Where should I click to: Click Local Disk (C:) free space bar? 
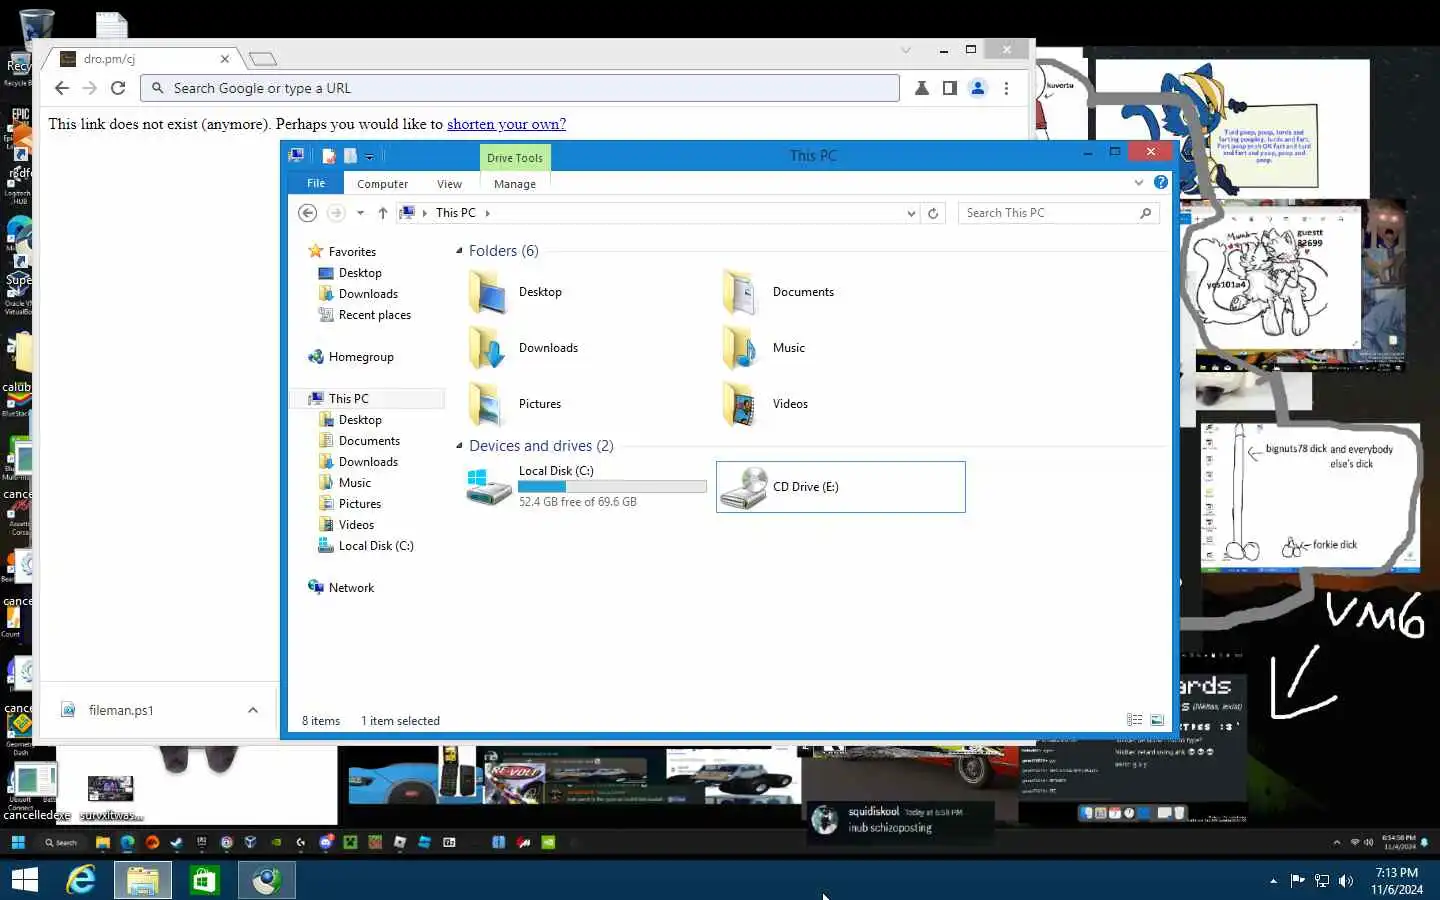coord(612,487)
